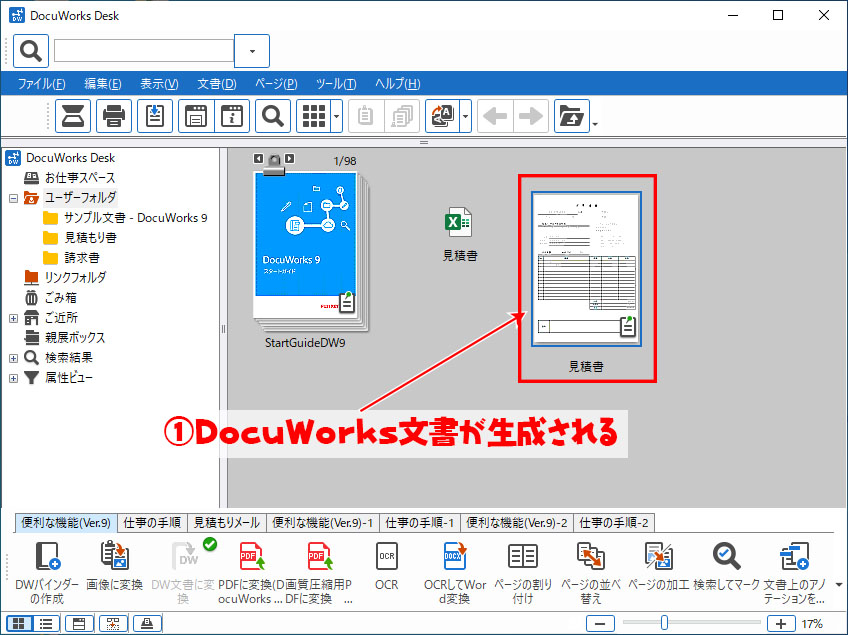Select 見積もり書 folder in tree
Viewport: 848px width, 635px height.
pyautogui.click(x=90, y=238)
